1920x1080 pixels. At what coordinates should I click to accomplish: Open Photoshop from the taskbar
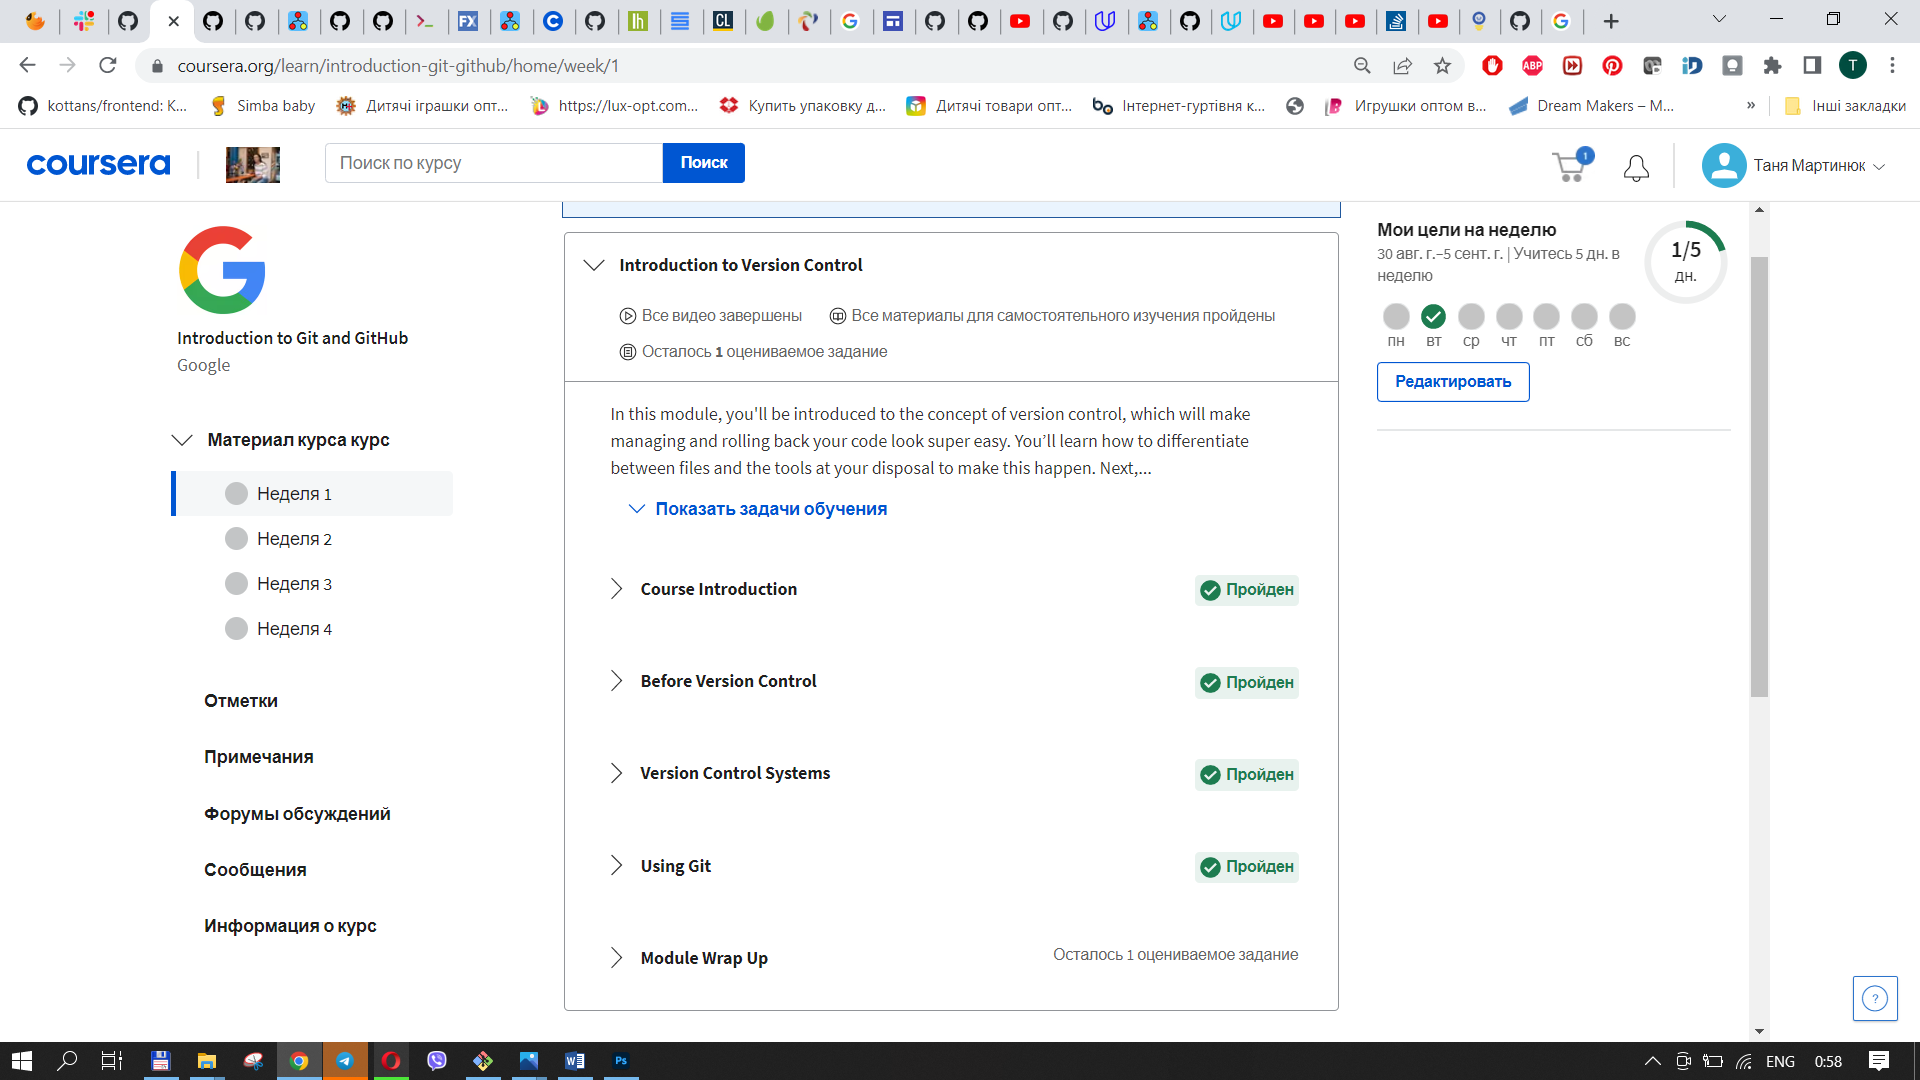point(621,1060)
